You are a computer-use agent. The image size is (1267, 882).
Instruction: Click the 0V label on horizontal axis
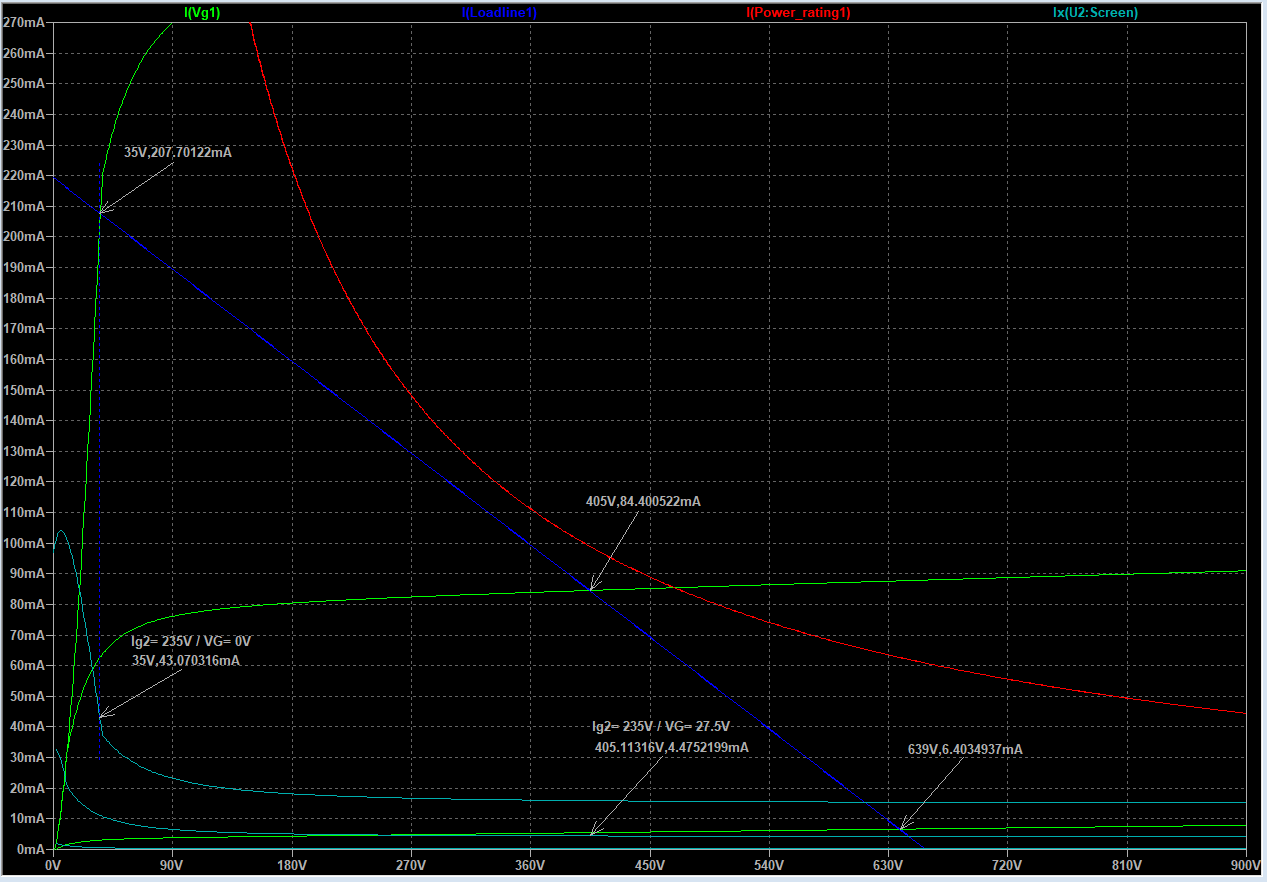click(x=54, y=864)
